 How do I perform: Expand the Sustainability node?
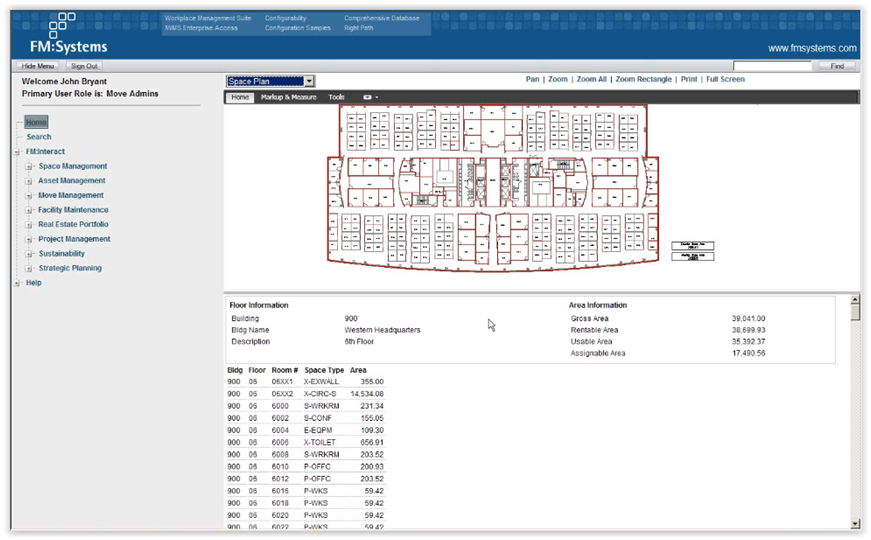click(x=29, y=254)
